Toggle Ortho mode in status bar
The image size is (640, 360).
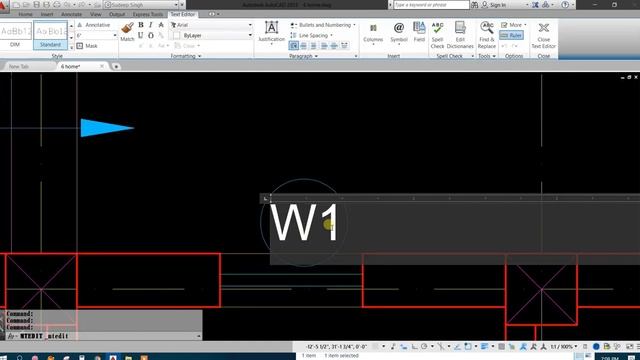pos(415,347)
